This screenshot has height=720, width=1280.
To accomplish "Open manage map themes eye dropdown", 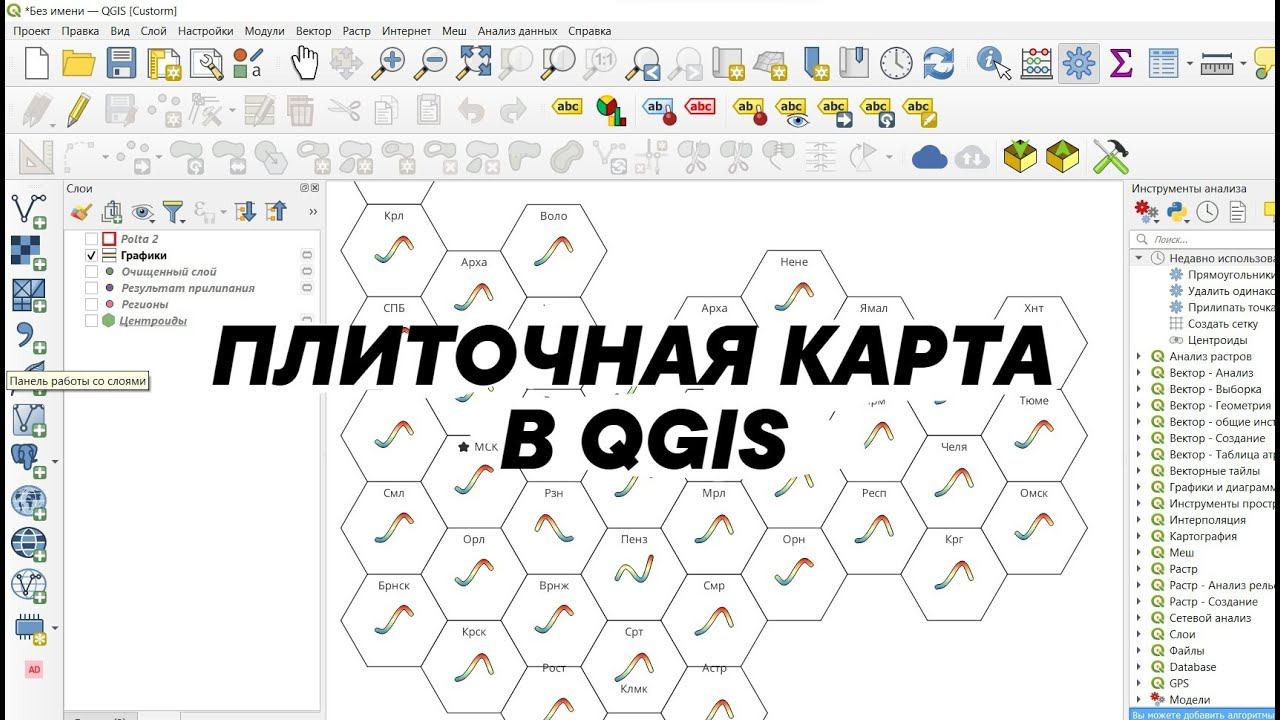I will tap(144, 211).
